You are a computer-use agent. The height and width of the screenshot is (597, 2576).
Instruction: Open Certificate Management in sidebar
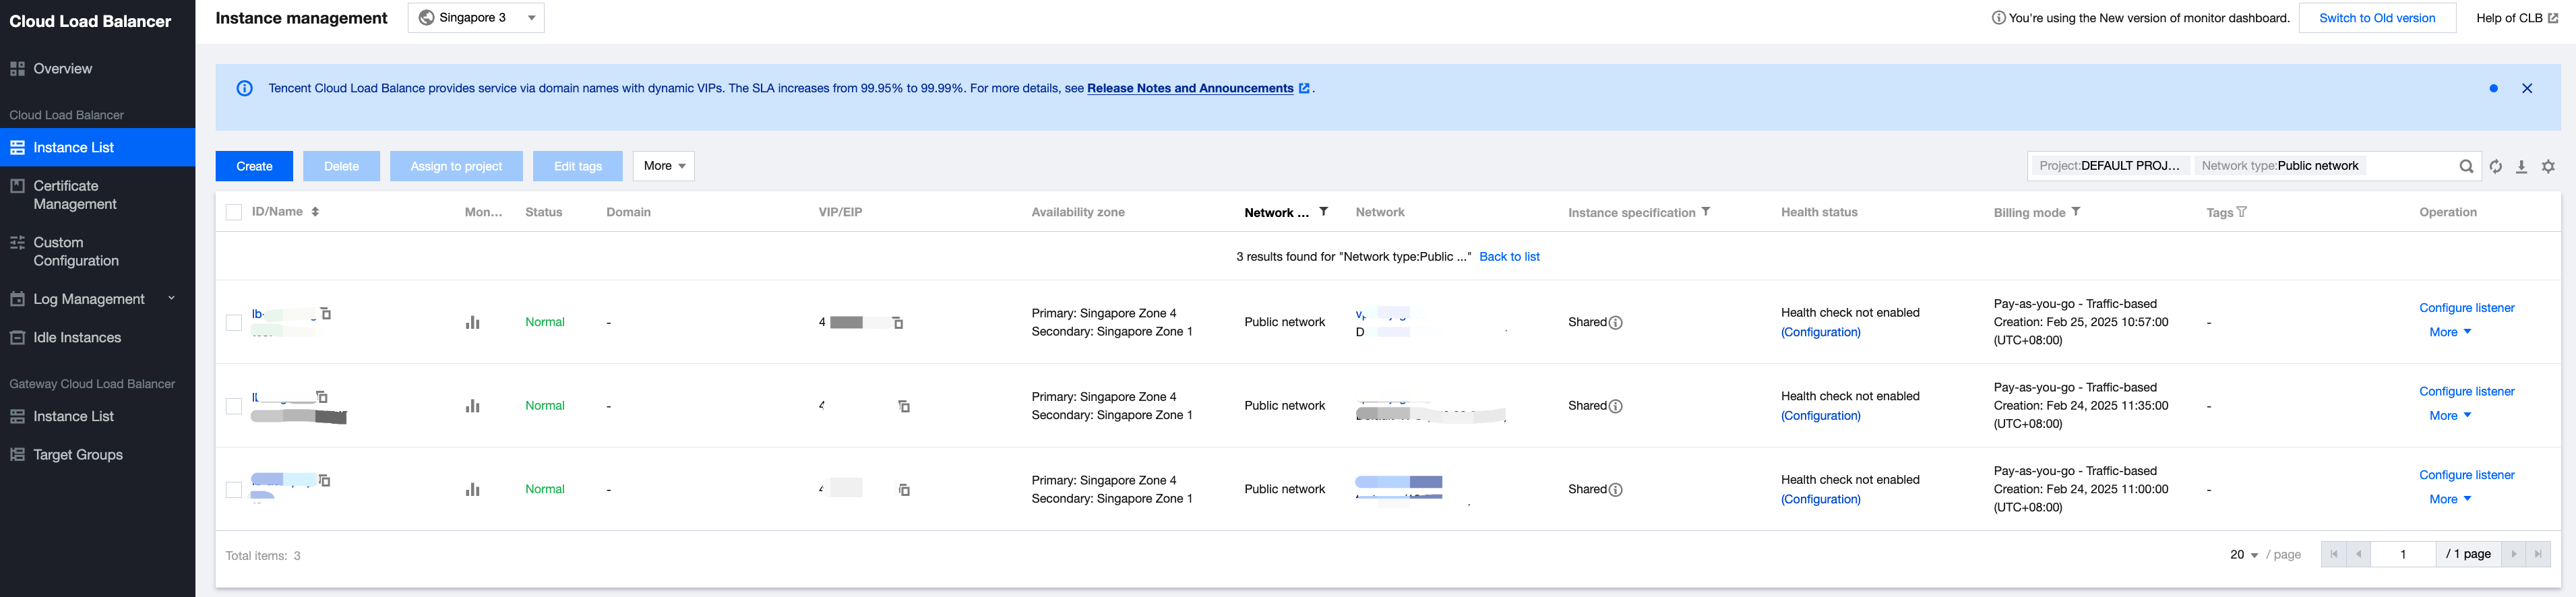click(x=75, y=195)
